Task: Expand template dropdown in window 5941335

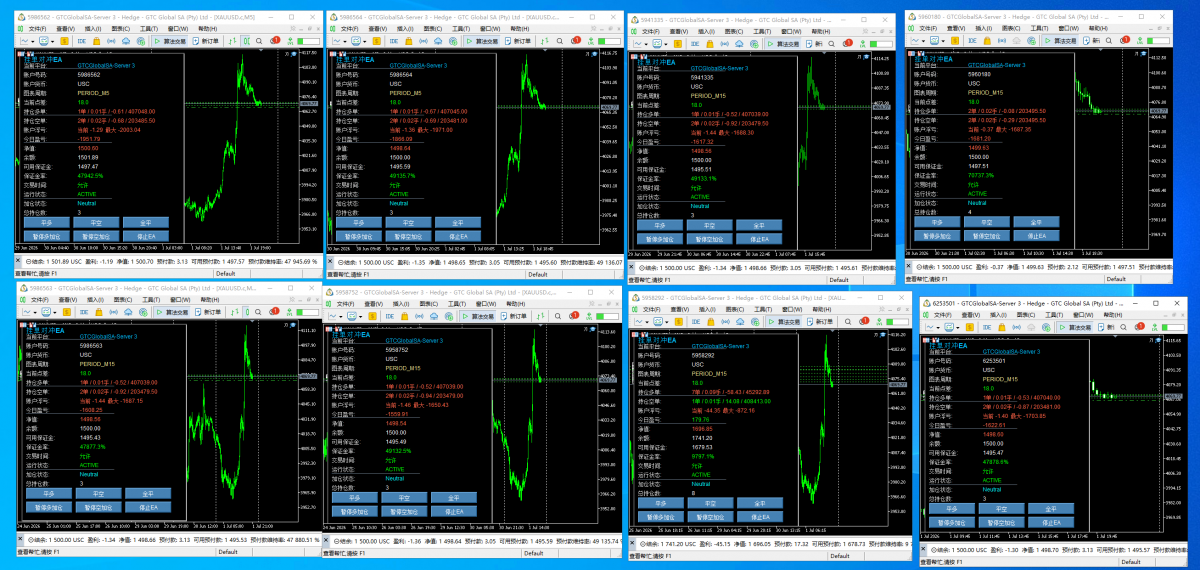Action: click(666, 43)
